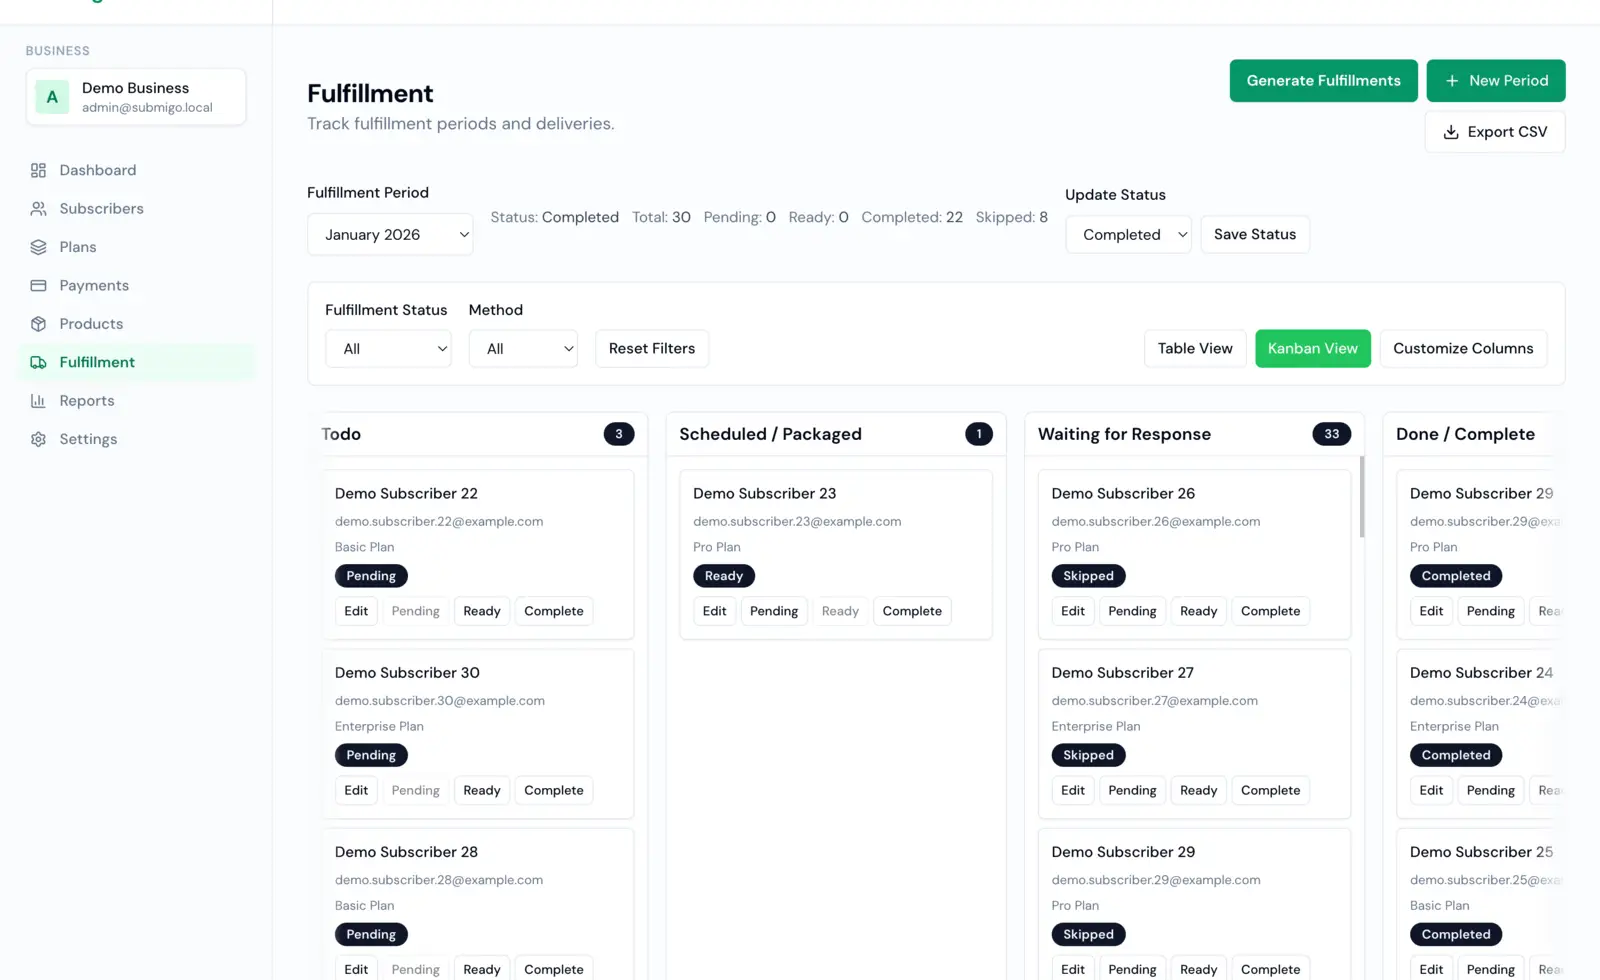This screenshot has width=1600, height=980.
Task: Click the Payments card icon in the sidebar
Action: [39, 285]
